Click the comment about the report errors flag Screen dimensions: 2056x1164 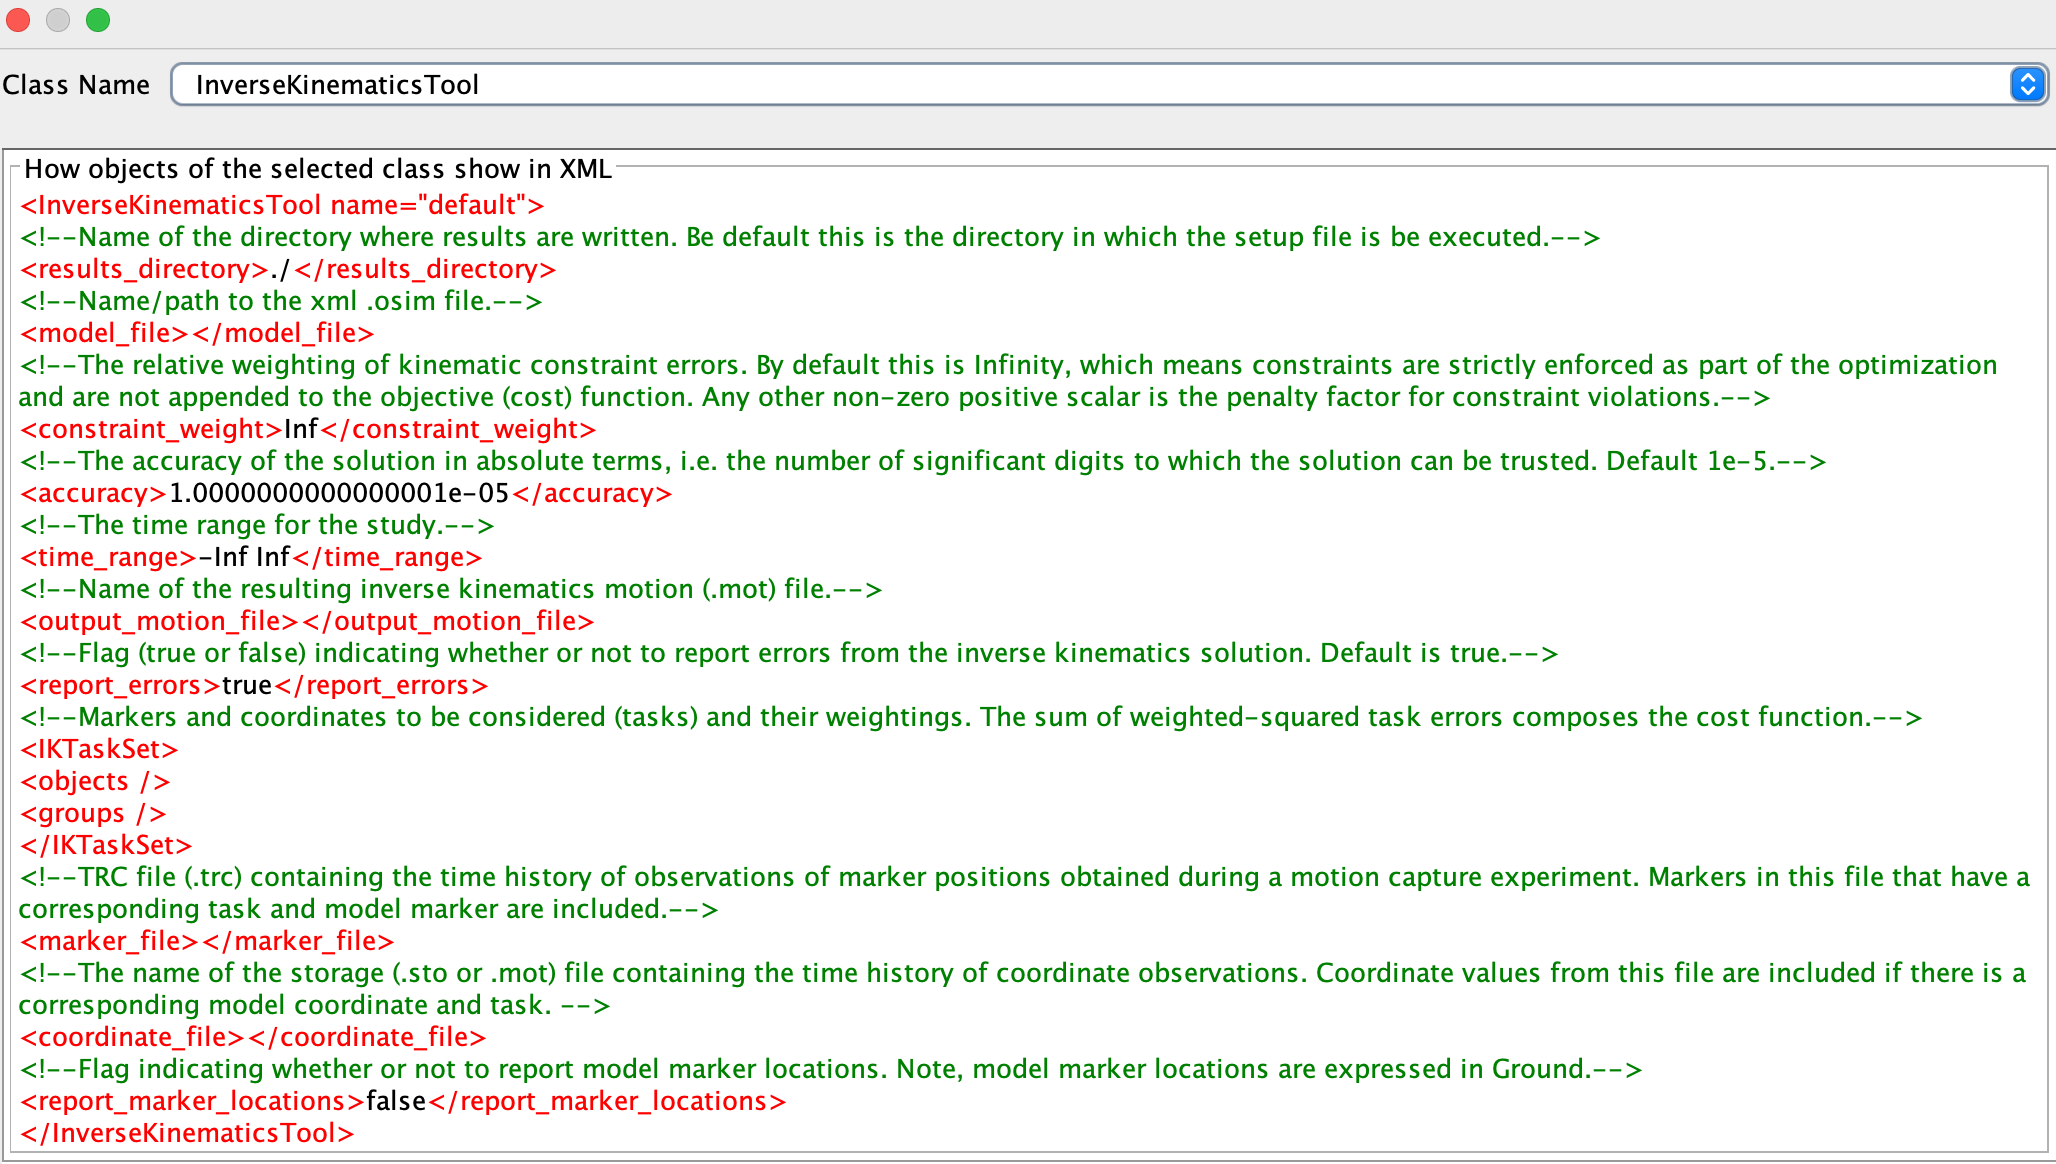(x=789, y=653)
